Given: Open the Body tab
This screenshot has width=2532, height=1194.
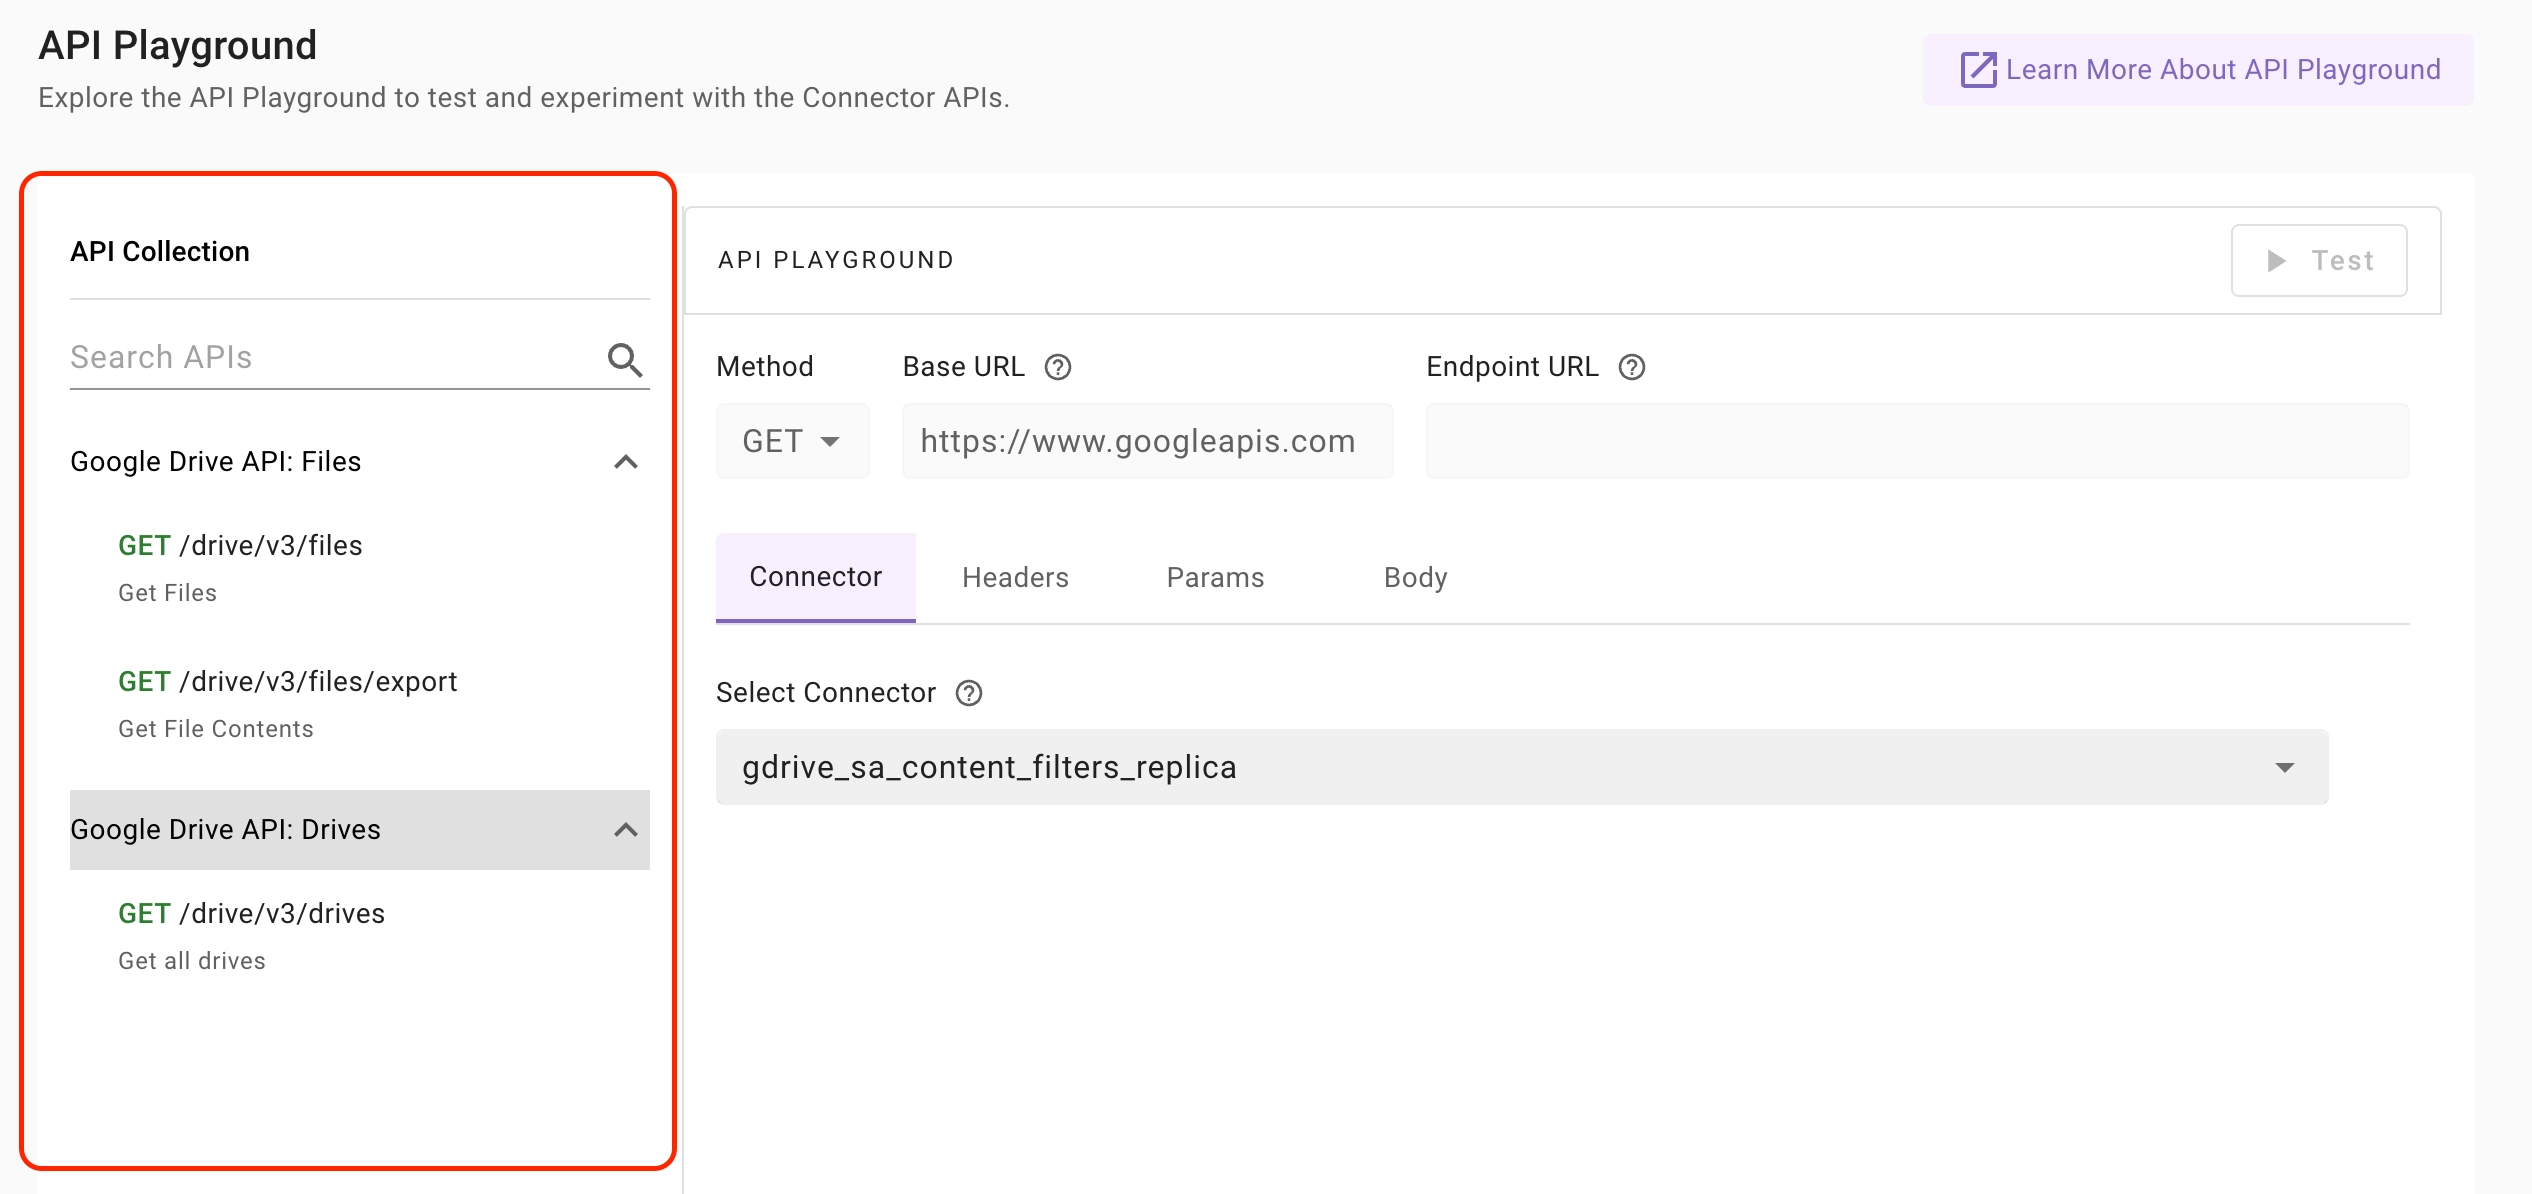Looking at the screenshot, I should pyautogui.click(x=1415, y=577).
